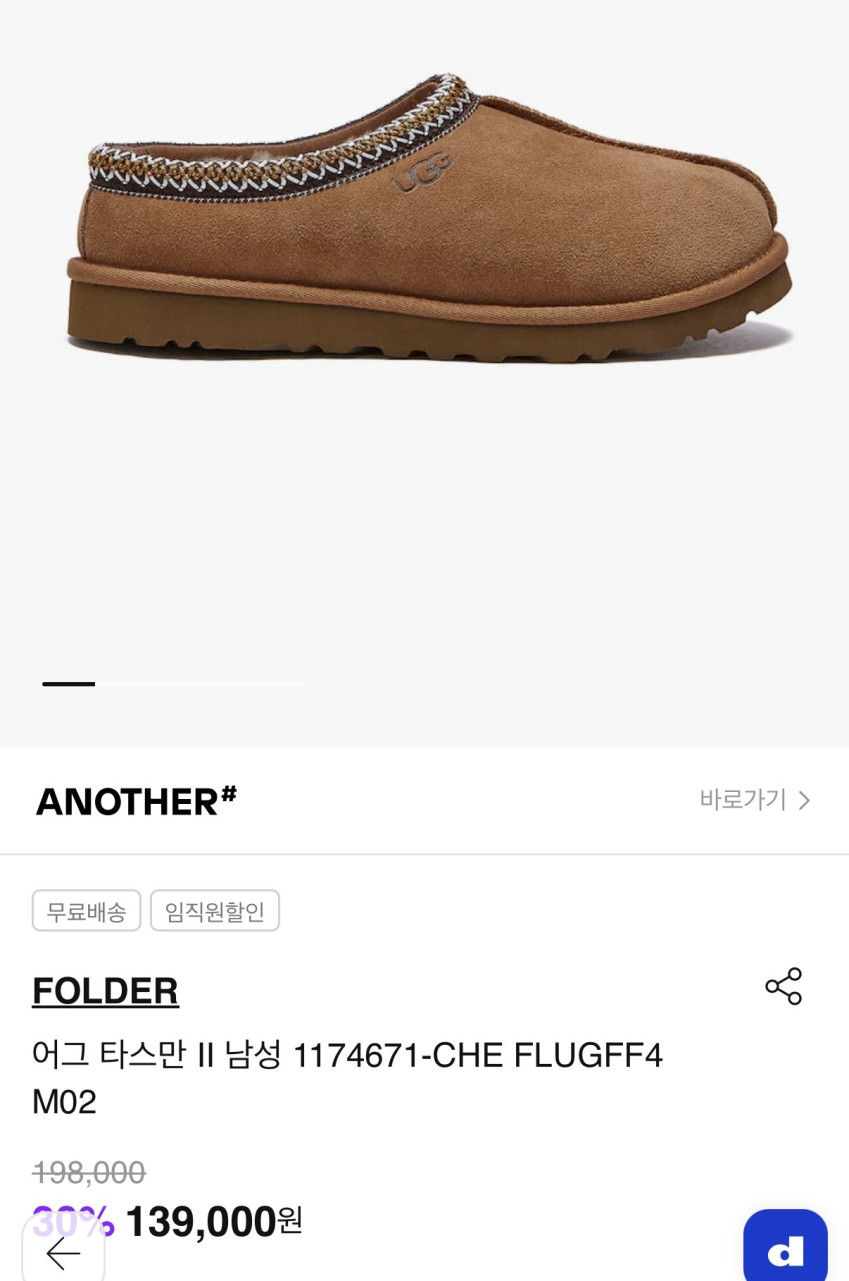Tap the UGG logo on the shoe
This screenshot has width=849, height=1281.
pyautogui.click(x=421, y=172)
